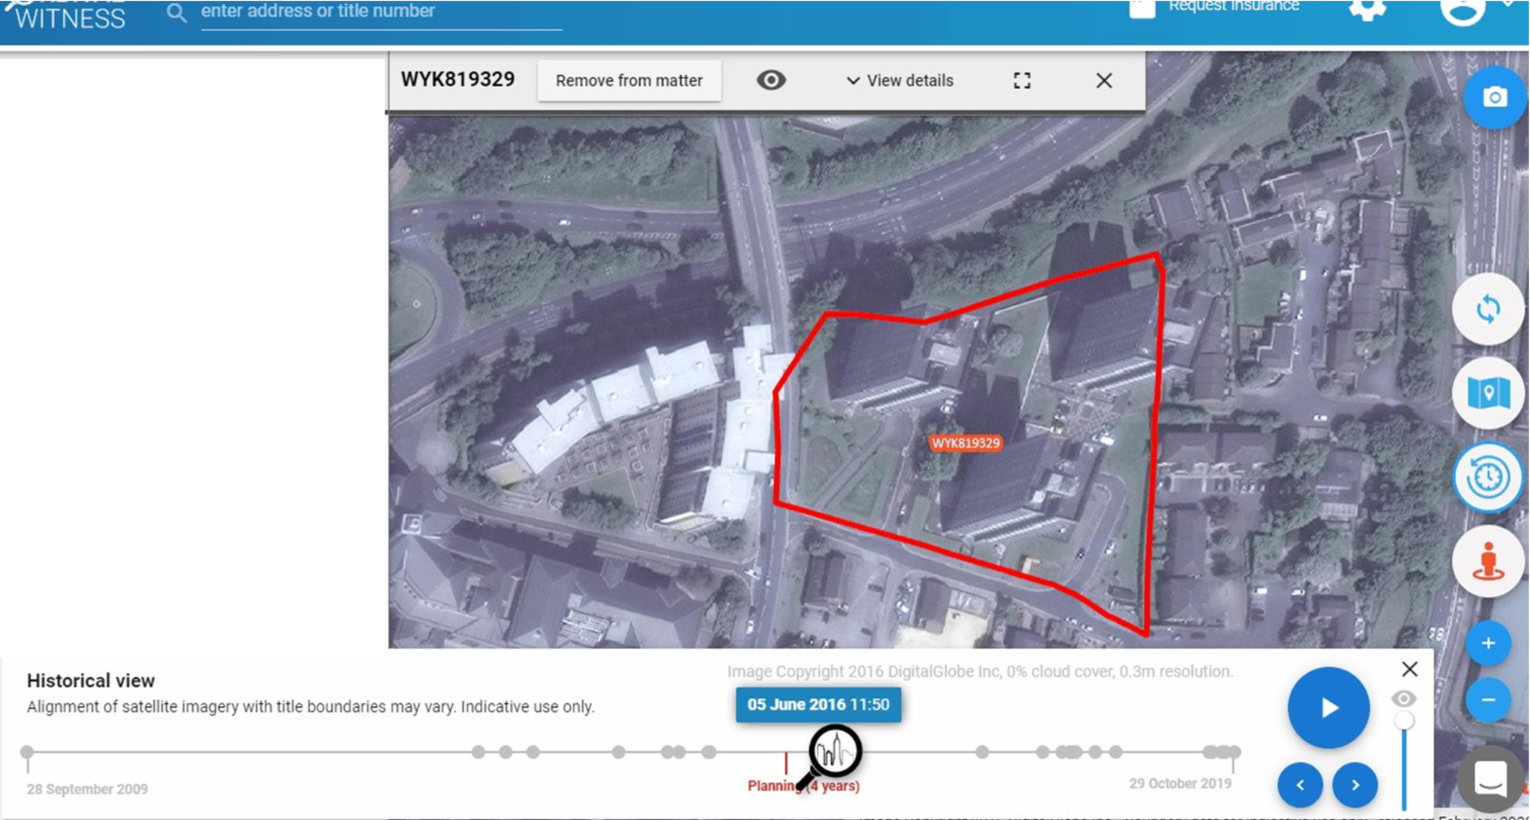Open the map layers button
Image resolution: width=1530 pixels, height=820 pixels.
(1488, 393)
